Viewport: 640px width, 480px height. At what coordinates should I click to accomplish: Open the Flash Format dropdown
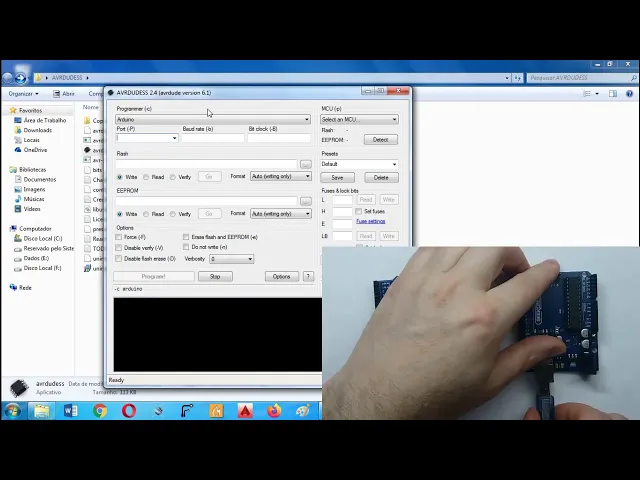[281, 176]
